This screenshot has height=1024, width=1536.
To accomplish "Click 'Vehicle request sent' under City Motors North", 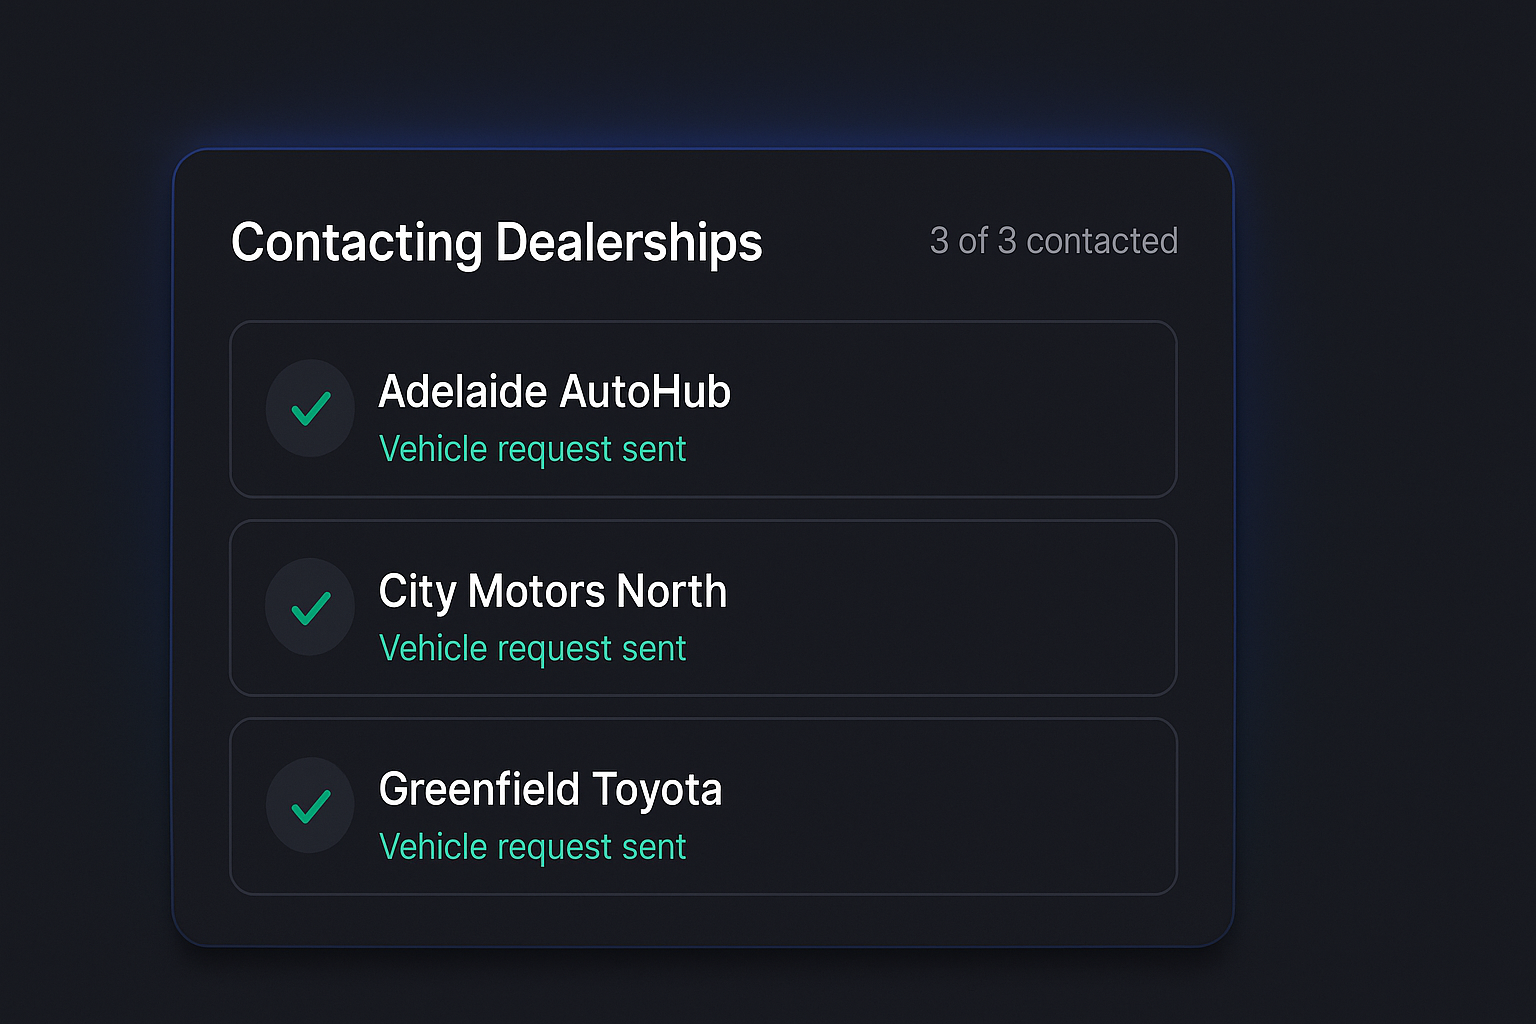I will (532, 648).
